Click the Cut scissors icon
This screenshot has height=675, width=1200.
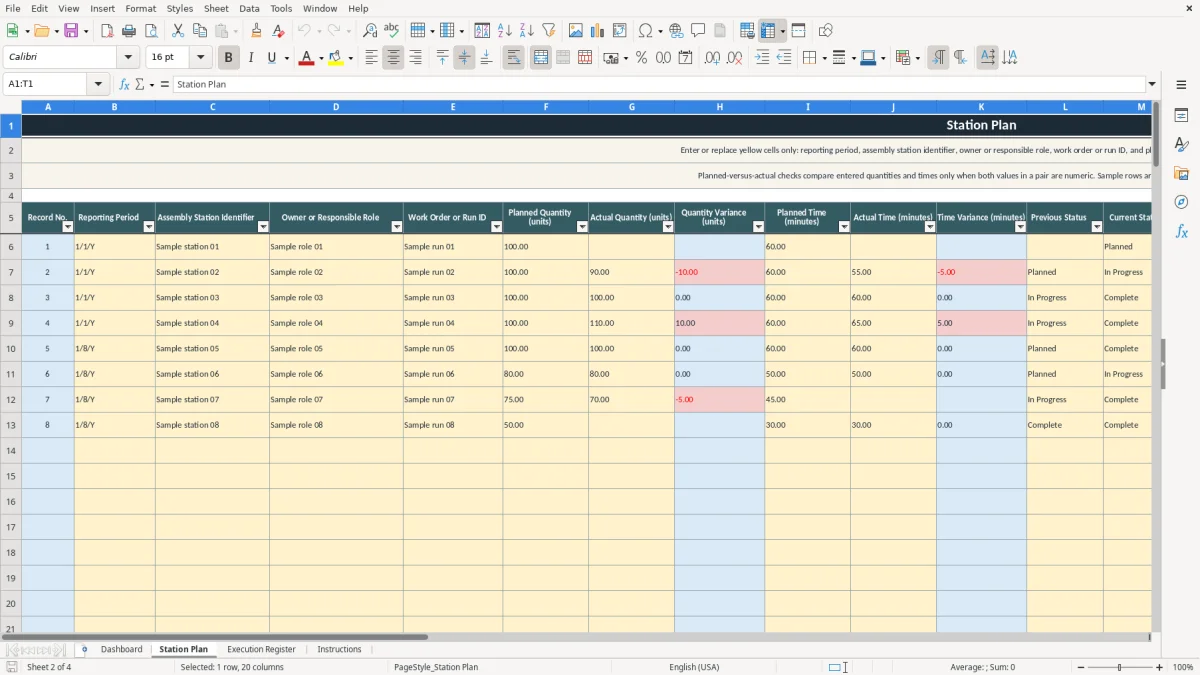(x=178, y=31)
